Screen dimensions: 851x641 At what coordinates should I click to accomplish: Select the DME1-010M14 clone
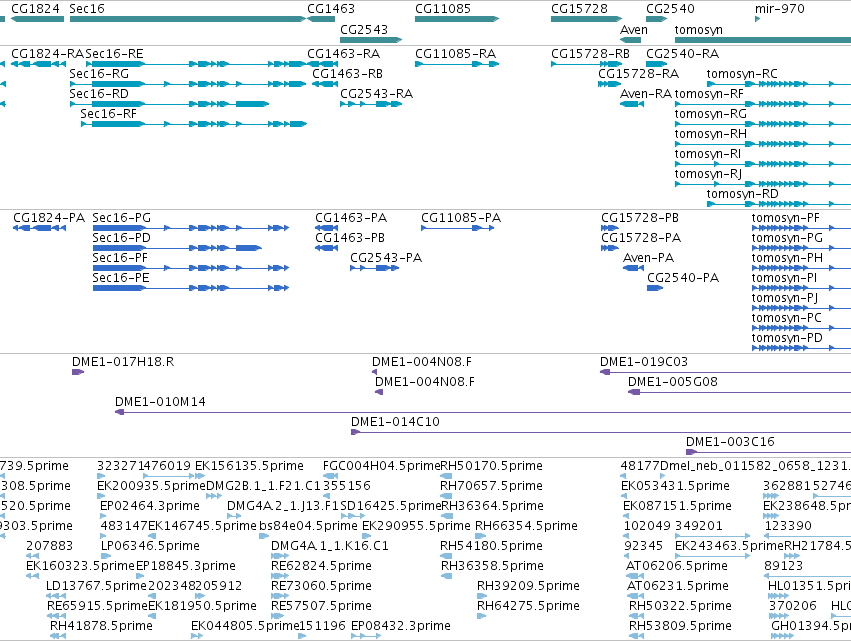[483, 412]
